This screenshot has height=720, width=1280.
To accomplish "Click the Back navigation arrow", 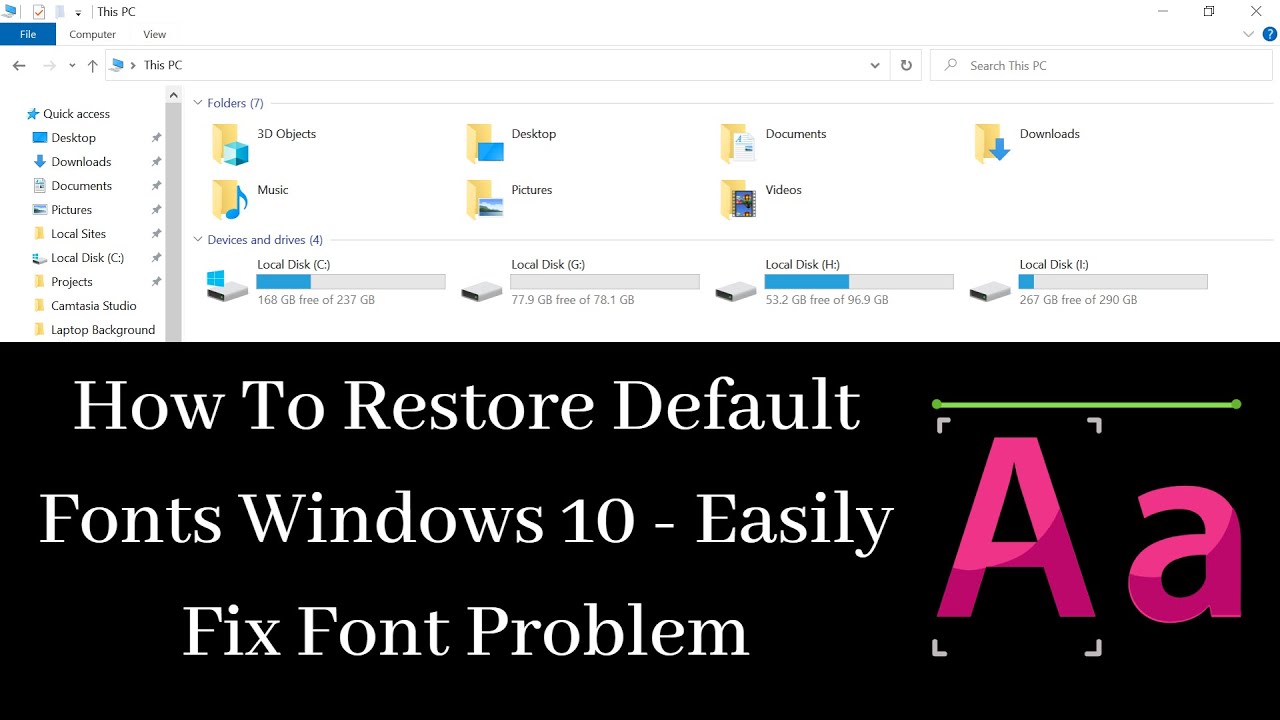I will pyautogui.click(x=19, y=65).
